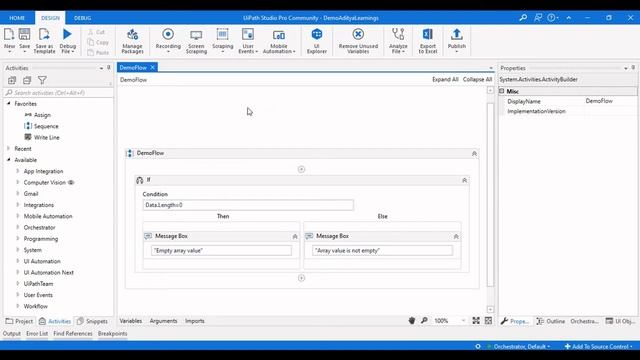Open the HOME tab
The height and width of the screenshot is (360, 640).
pyautogui.click(x=17, y=18)
